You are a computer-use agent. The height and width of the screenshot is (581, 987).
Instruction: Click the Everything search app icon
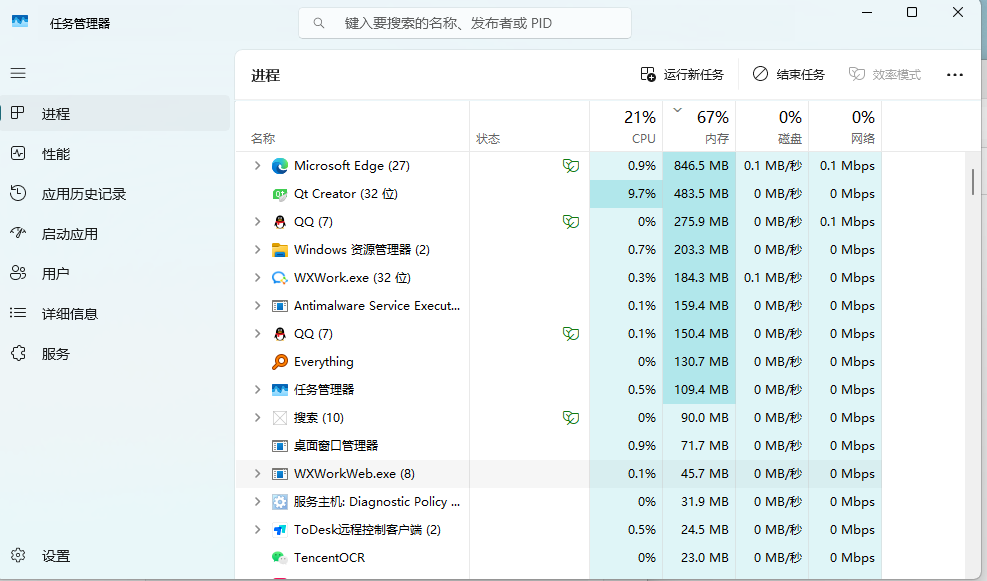click(280, 362)
